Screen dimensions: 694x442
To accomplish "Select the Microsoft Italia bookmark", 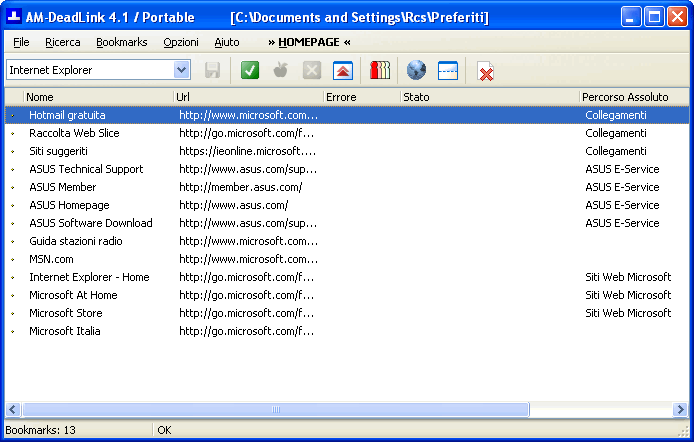I will [65, 331].
